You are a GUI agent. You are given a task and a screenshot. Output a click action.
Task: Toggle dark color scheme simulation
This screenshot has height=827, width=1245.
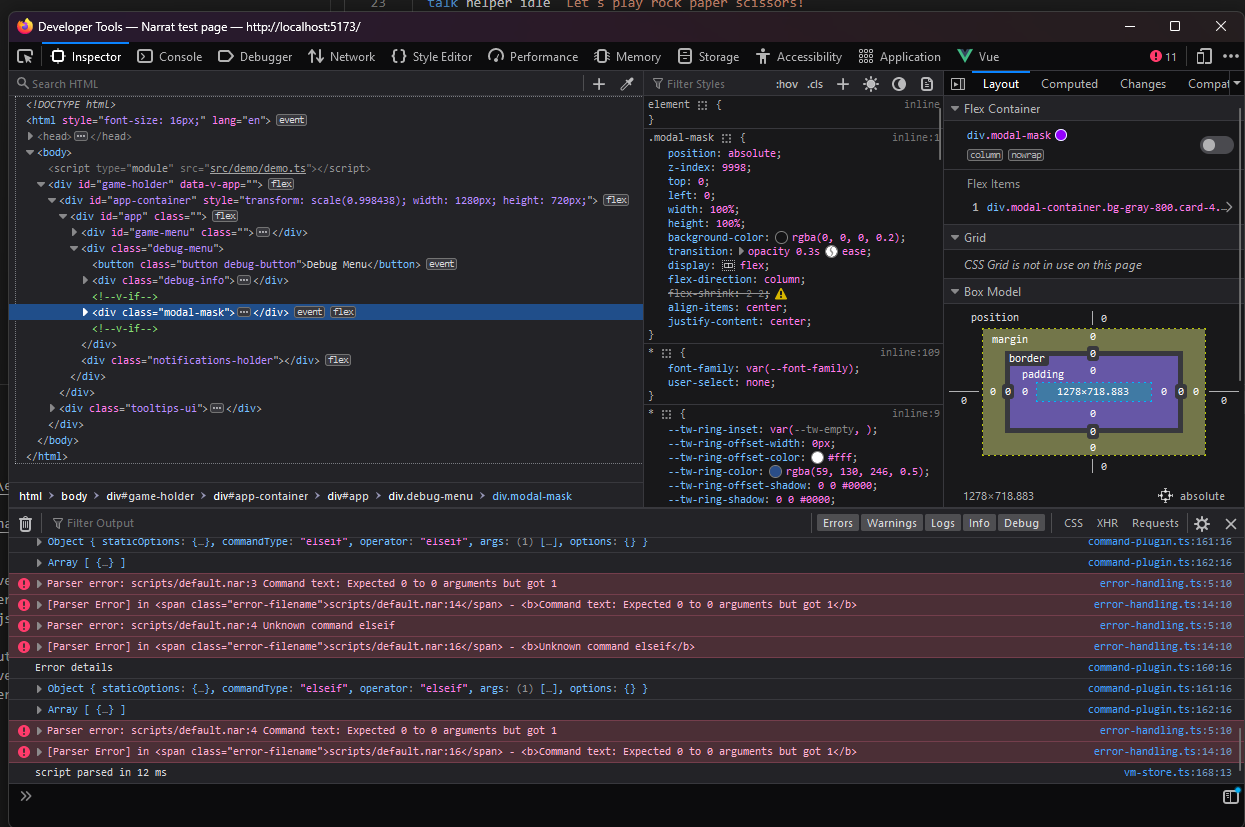899,84
